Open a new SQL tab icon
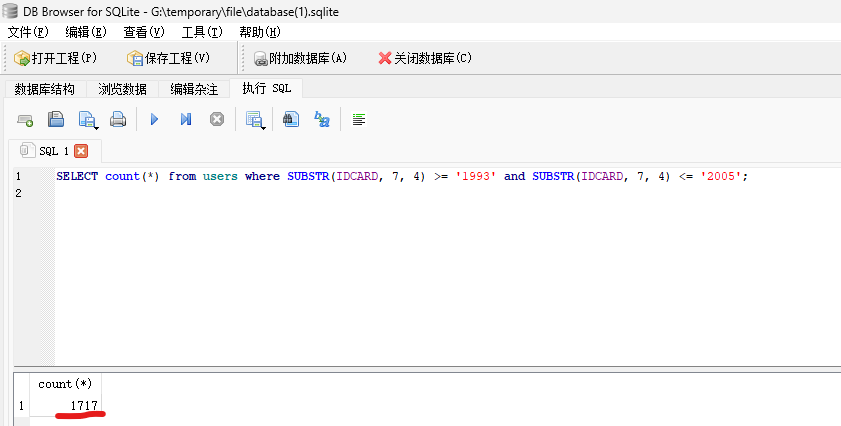The width and height of the screenshot is (841, 426). point(25,120)
